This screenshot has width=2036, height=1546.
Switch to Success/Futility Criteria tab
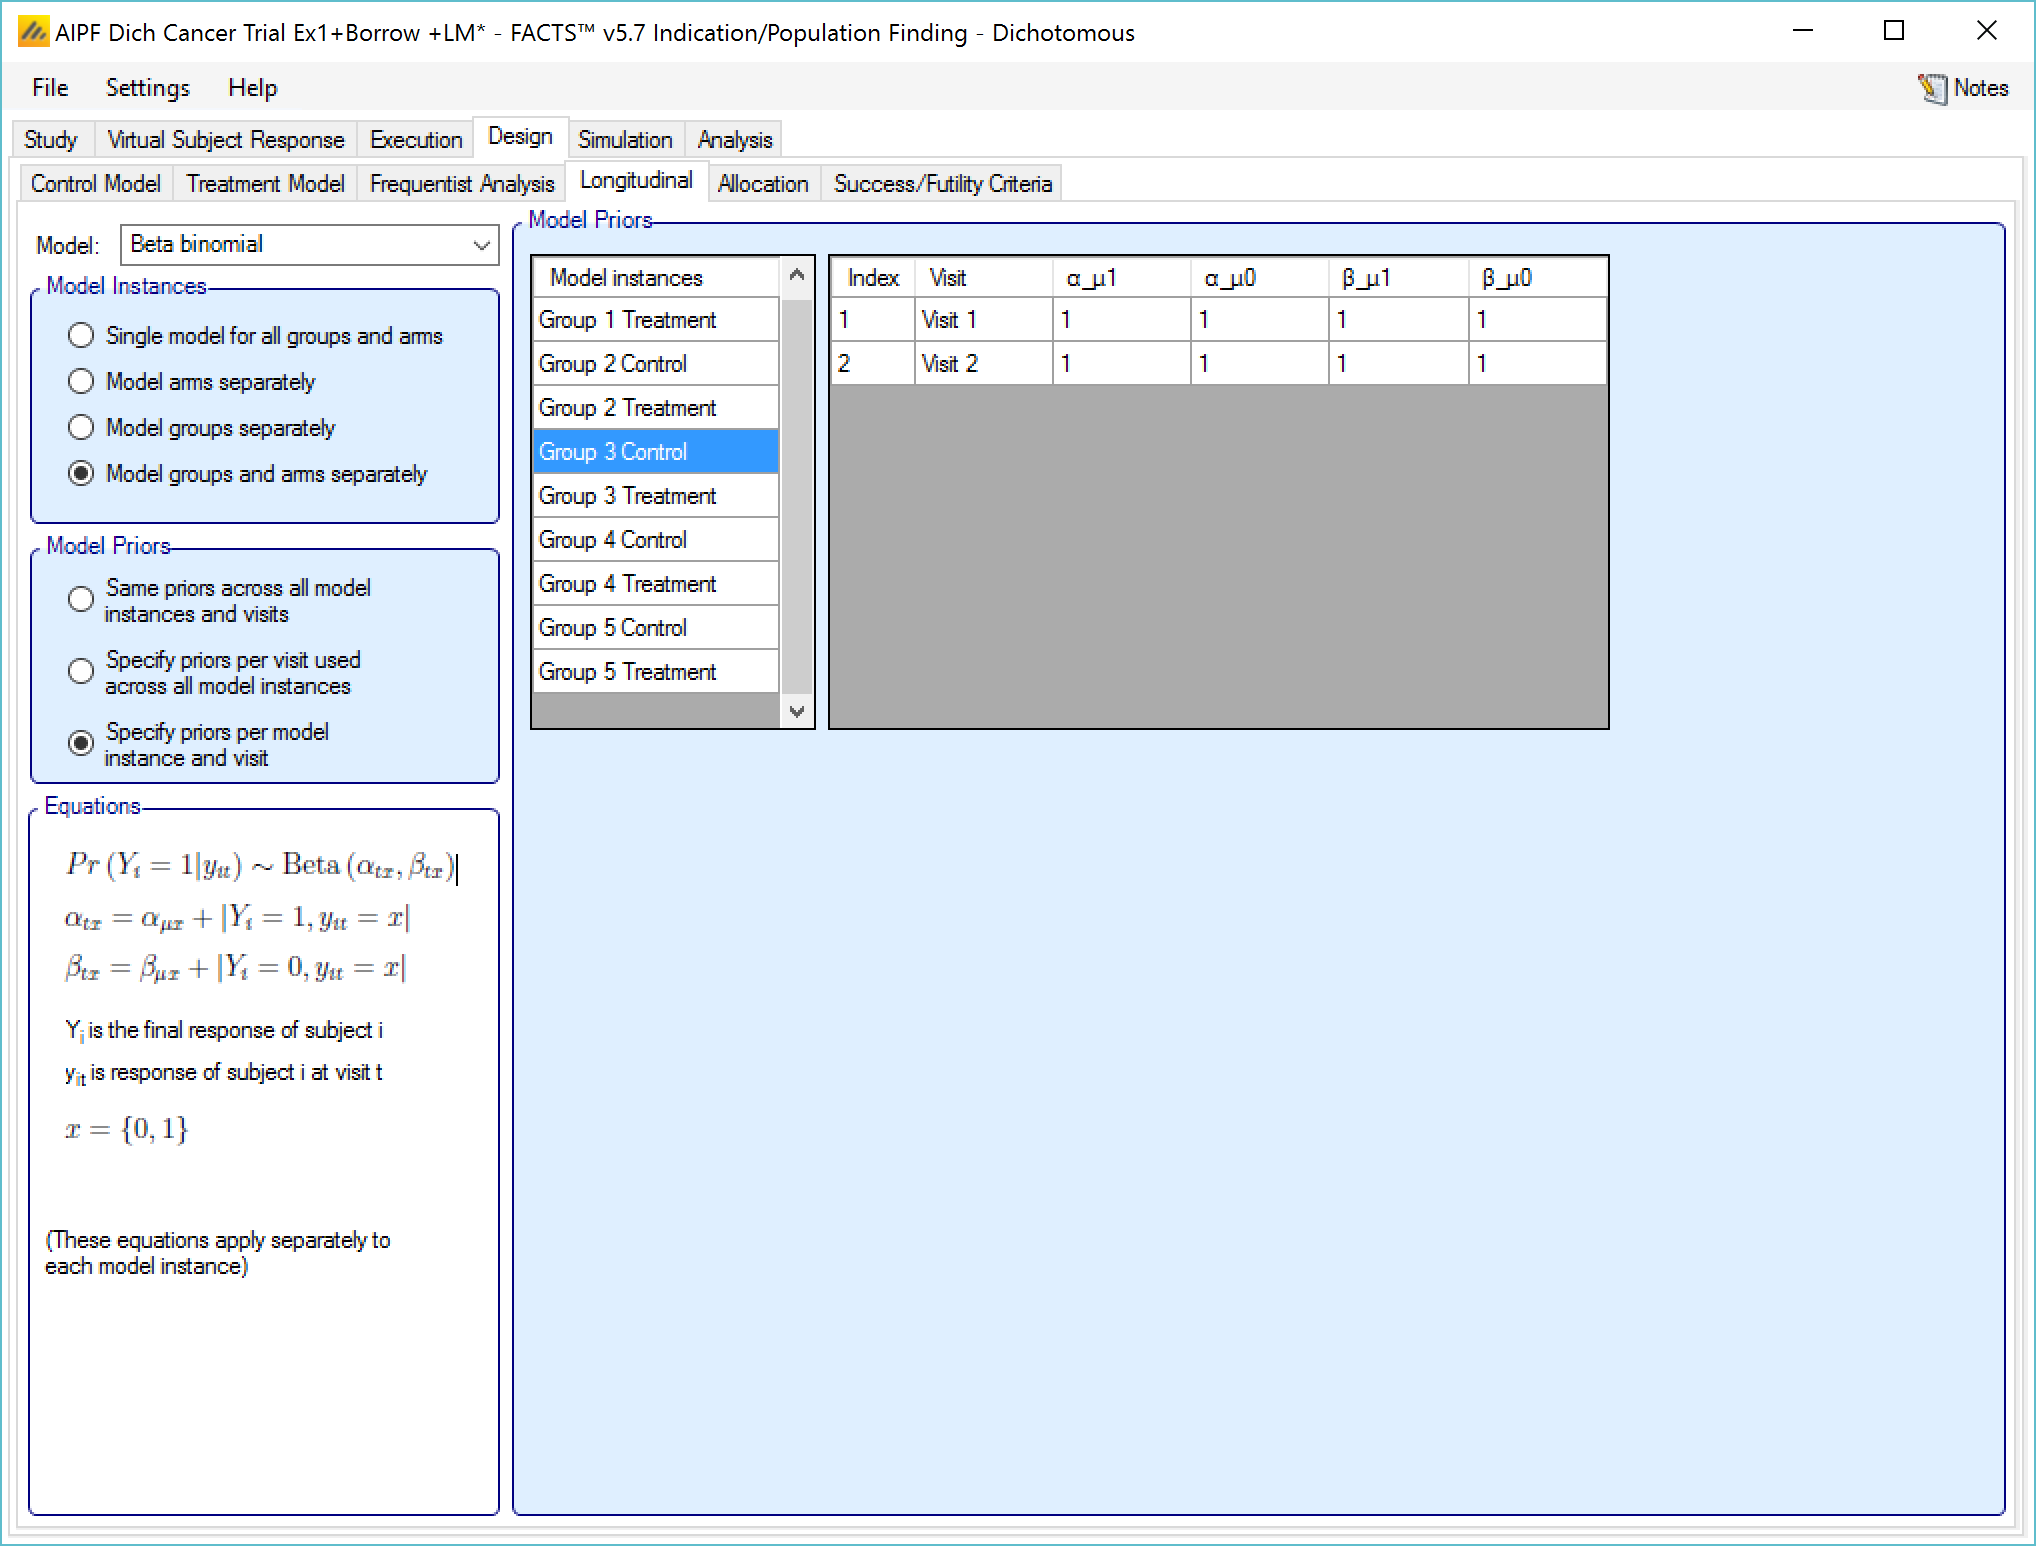[942, 184]
